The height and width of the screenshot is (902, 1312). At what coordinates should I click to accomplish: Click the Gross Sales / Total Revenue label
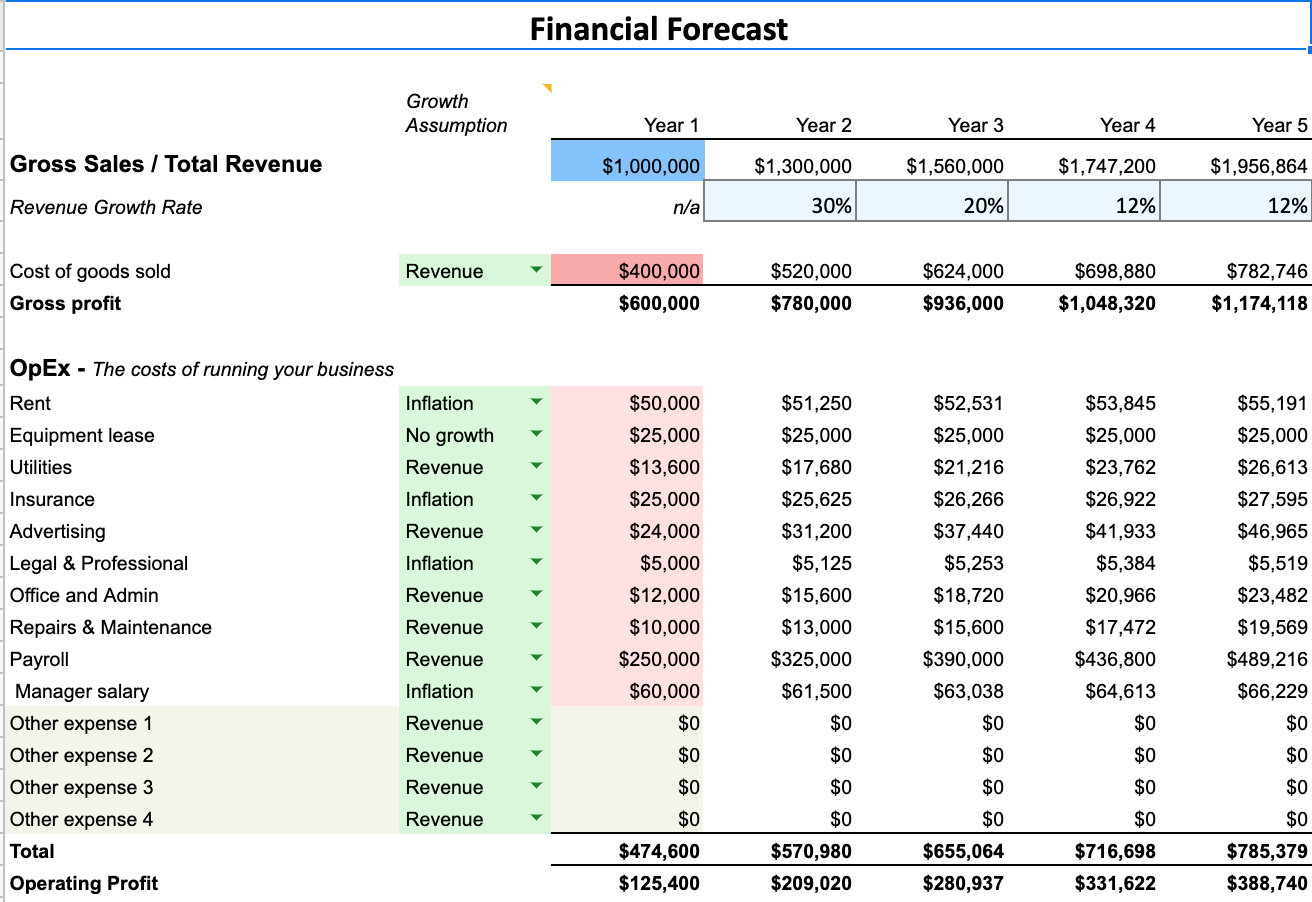click(166, 164)
